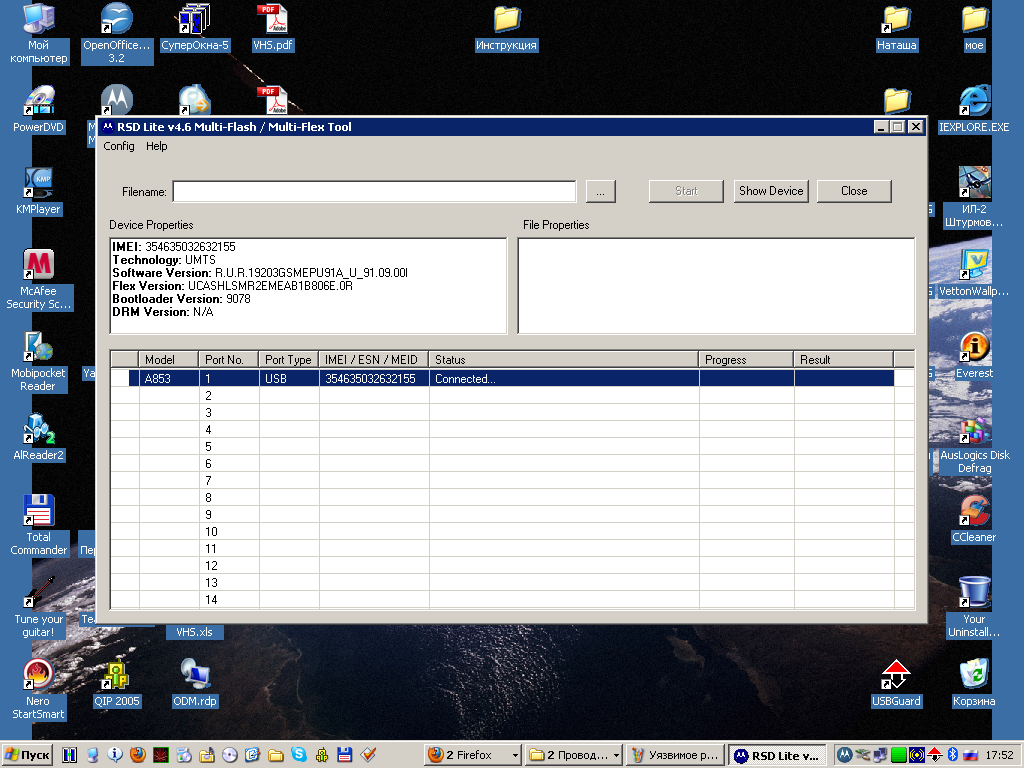Open AusLogics Disk Defrag desktop icon
This screenshot has width=1024, height=768.
point(974,444)
